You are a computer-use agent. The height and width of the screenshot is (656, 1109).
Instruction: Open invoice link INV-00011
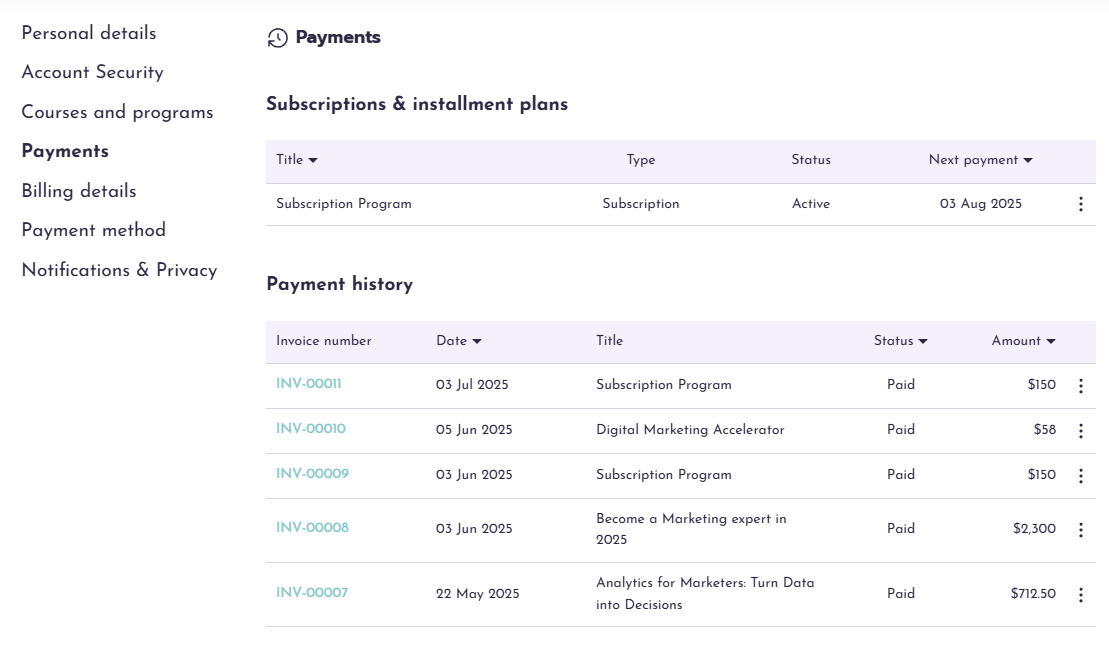click(x=308, y=384)
